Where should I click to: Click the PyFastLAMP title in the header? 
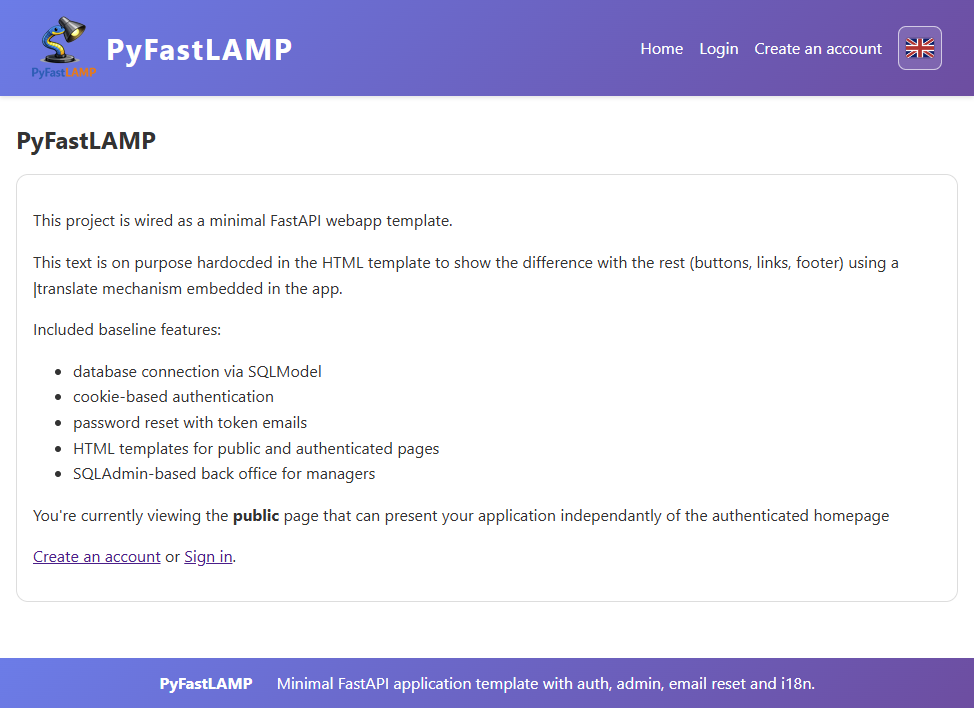pyautogui.click(x=199, y=49)
